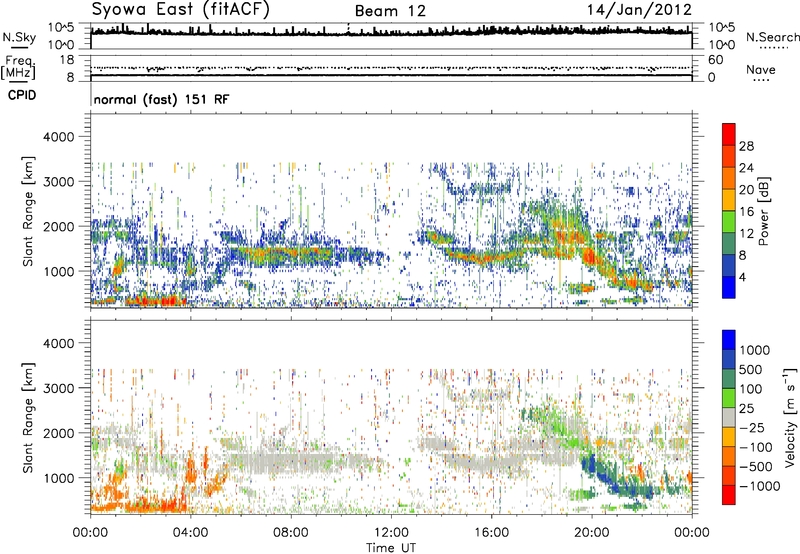Select the 'Beam 12' heading

(x=390, y=11)
